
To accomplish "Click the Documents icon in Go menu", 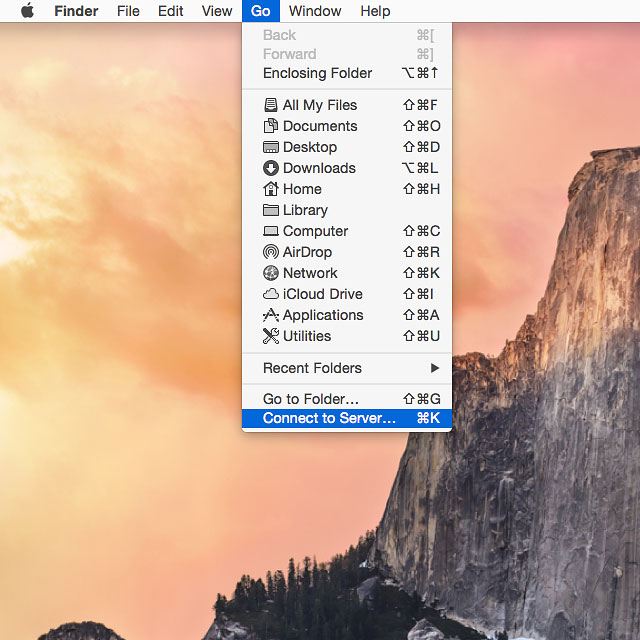I will (271, 126).
